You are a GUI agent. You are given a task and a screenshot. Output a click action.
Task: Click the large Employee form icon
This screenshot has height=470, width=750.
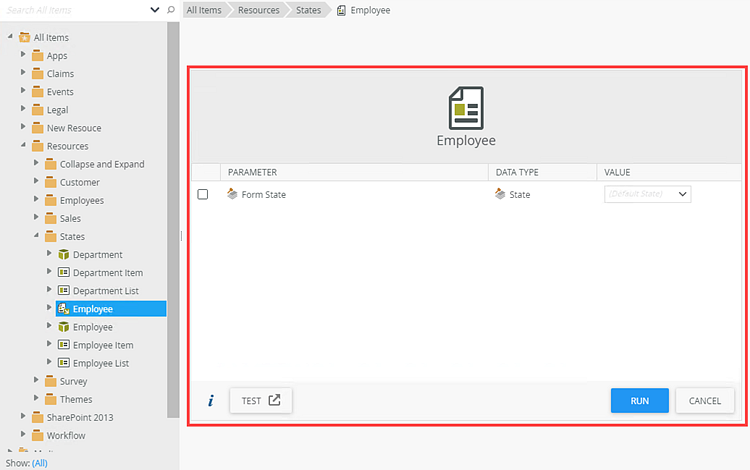(466, 108)
